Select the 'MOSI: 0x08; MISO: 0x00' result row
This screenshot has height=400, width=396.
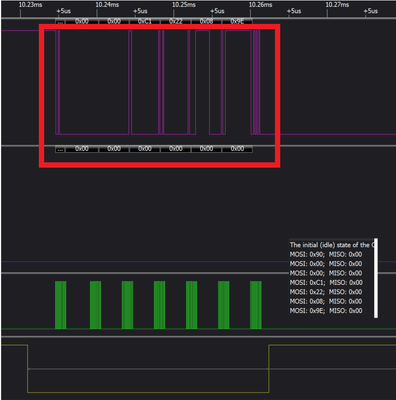pos(326,301)
